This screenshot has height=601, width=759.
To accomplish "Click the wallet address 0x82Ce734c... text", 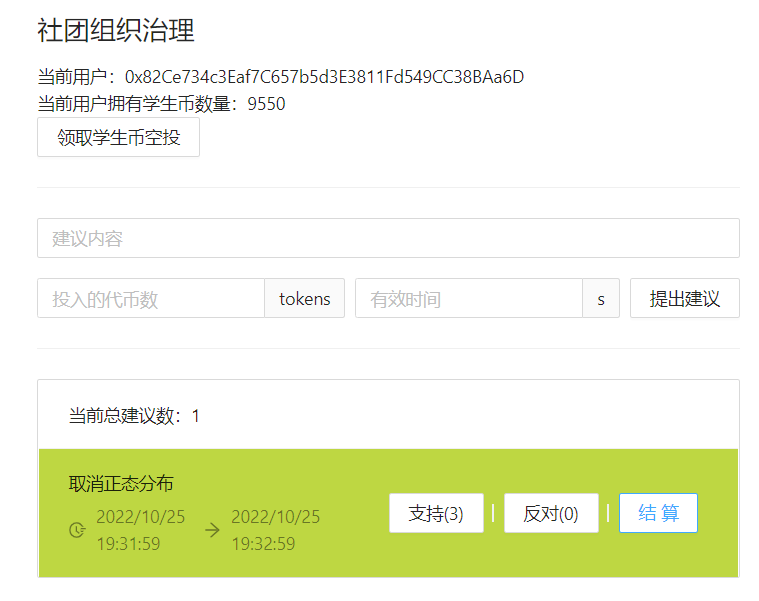I will pos(324,77).
